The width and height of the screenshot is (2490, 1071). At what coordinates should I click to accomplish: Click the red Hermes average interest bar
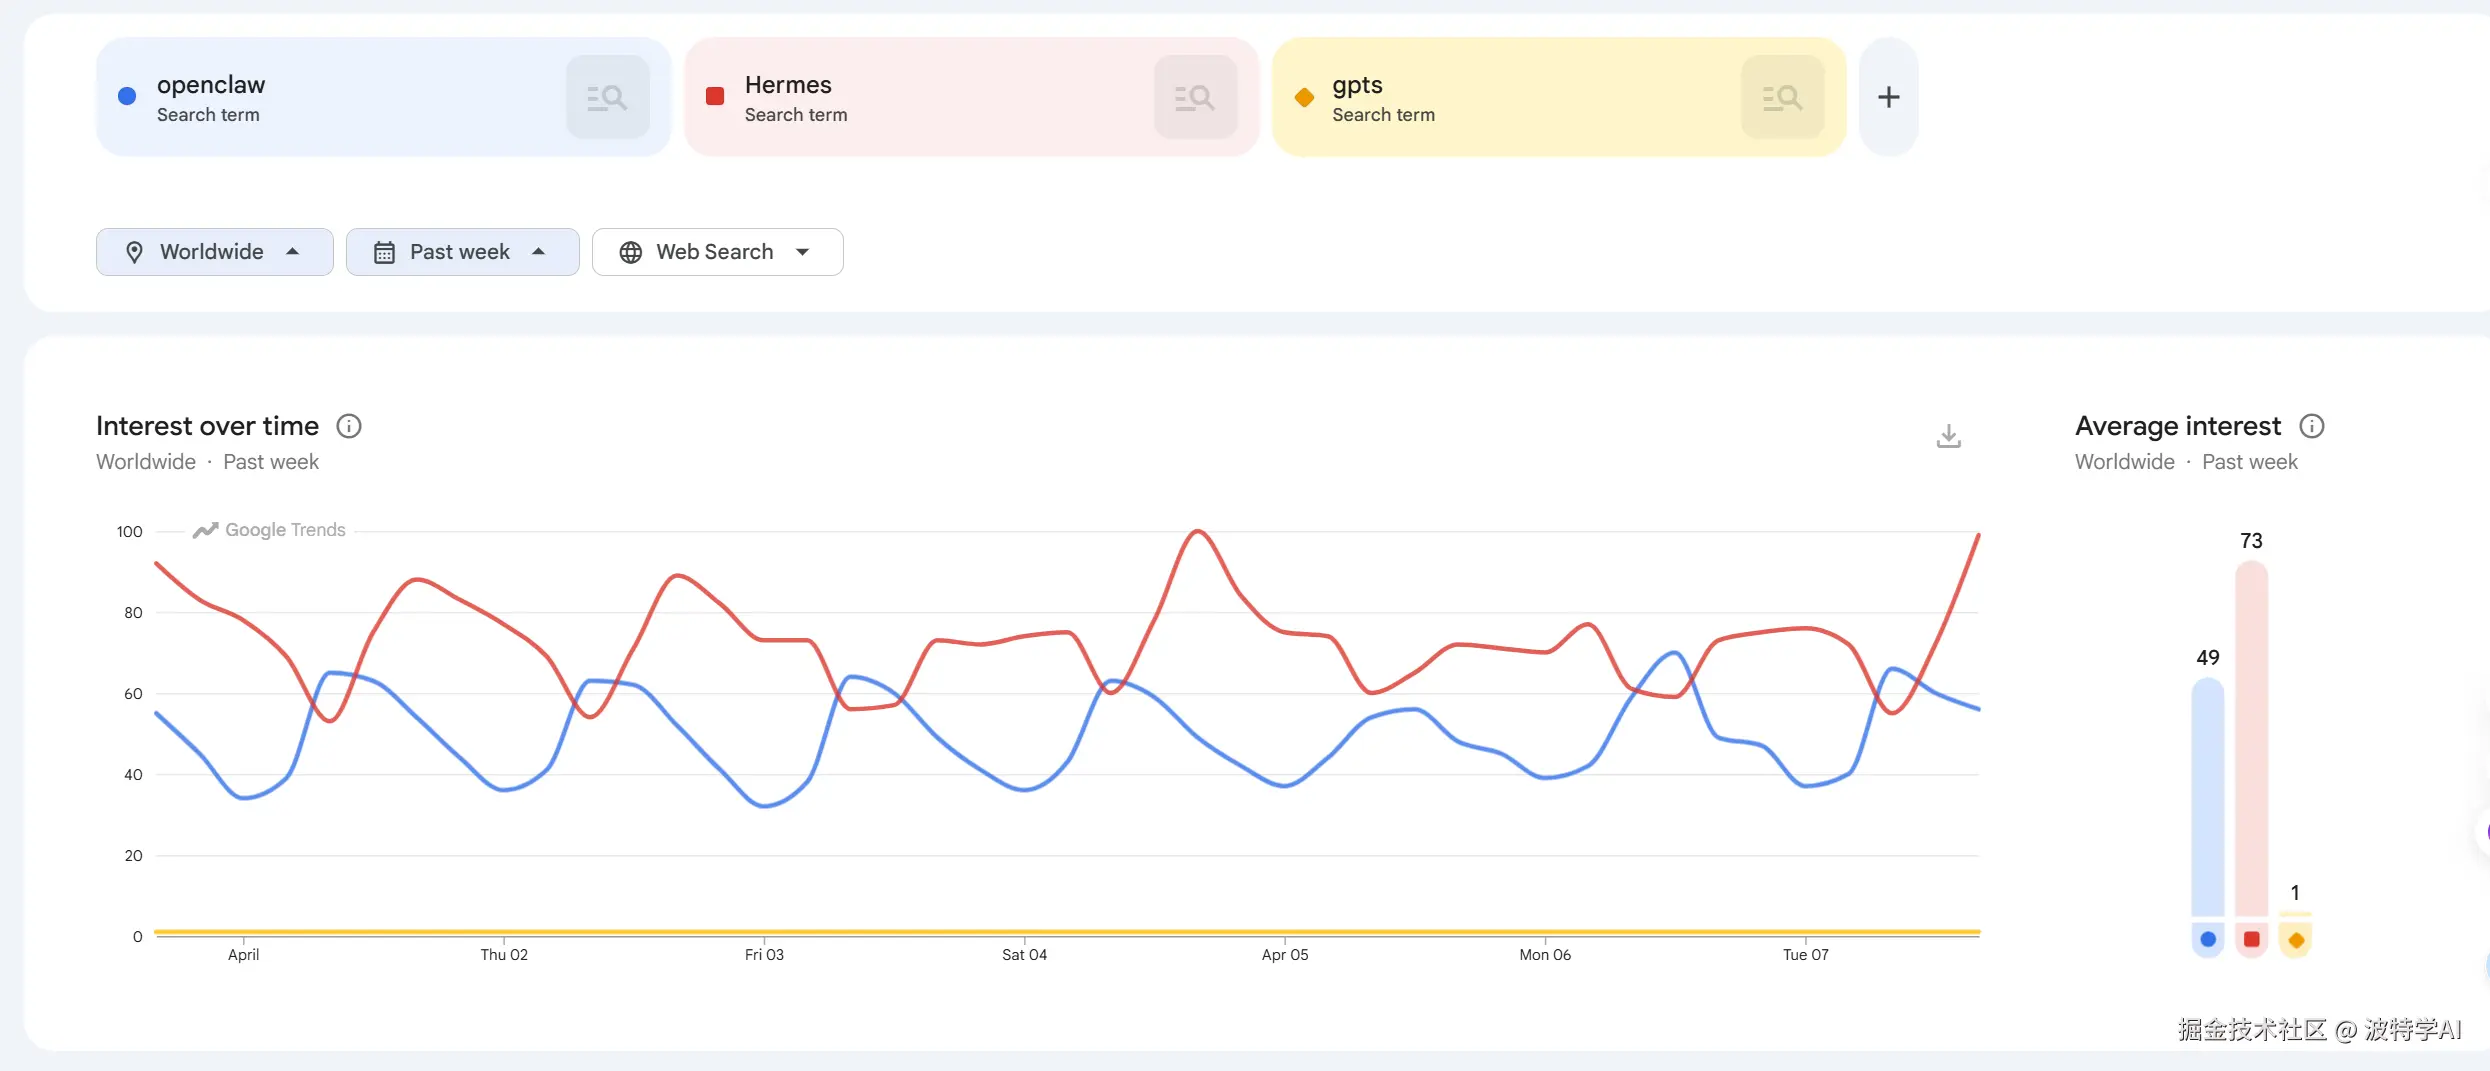pos(2251,740)
